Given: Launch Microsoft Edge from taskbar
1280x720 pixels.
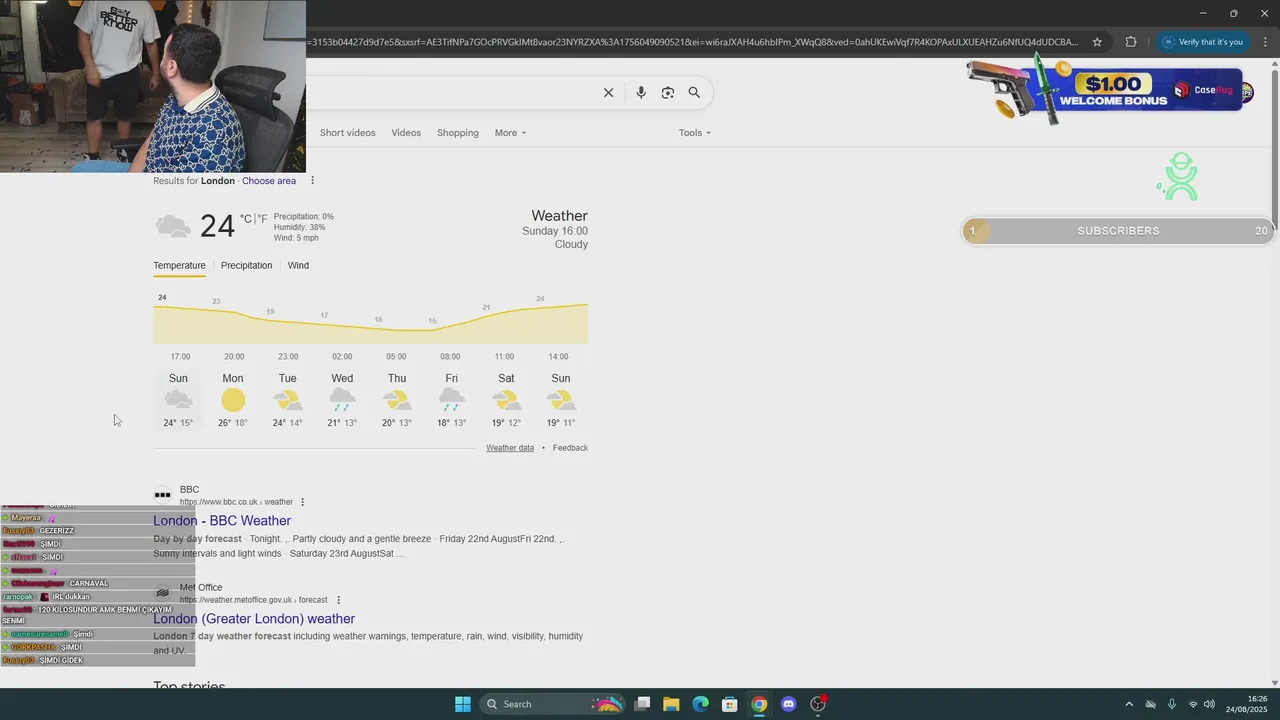Looking at the screenshot, I should click(701, 704).
